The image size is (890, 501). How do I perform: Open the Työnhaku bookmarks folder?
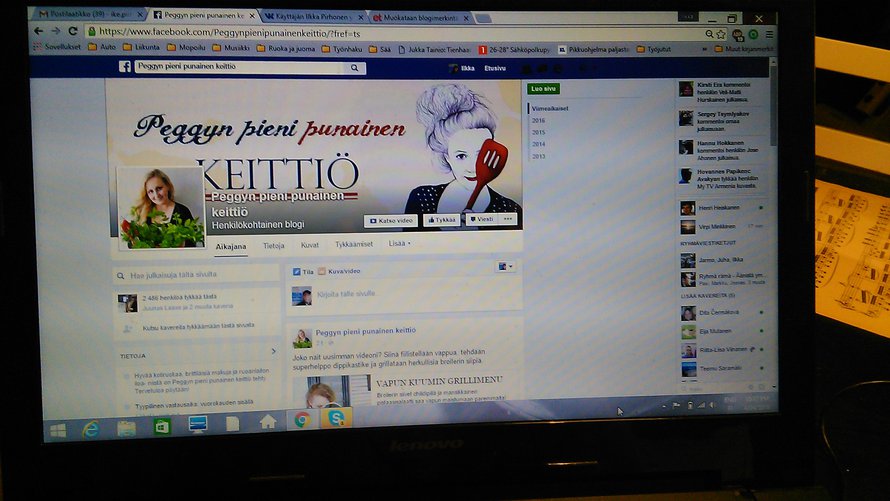342,49
